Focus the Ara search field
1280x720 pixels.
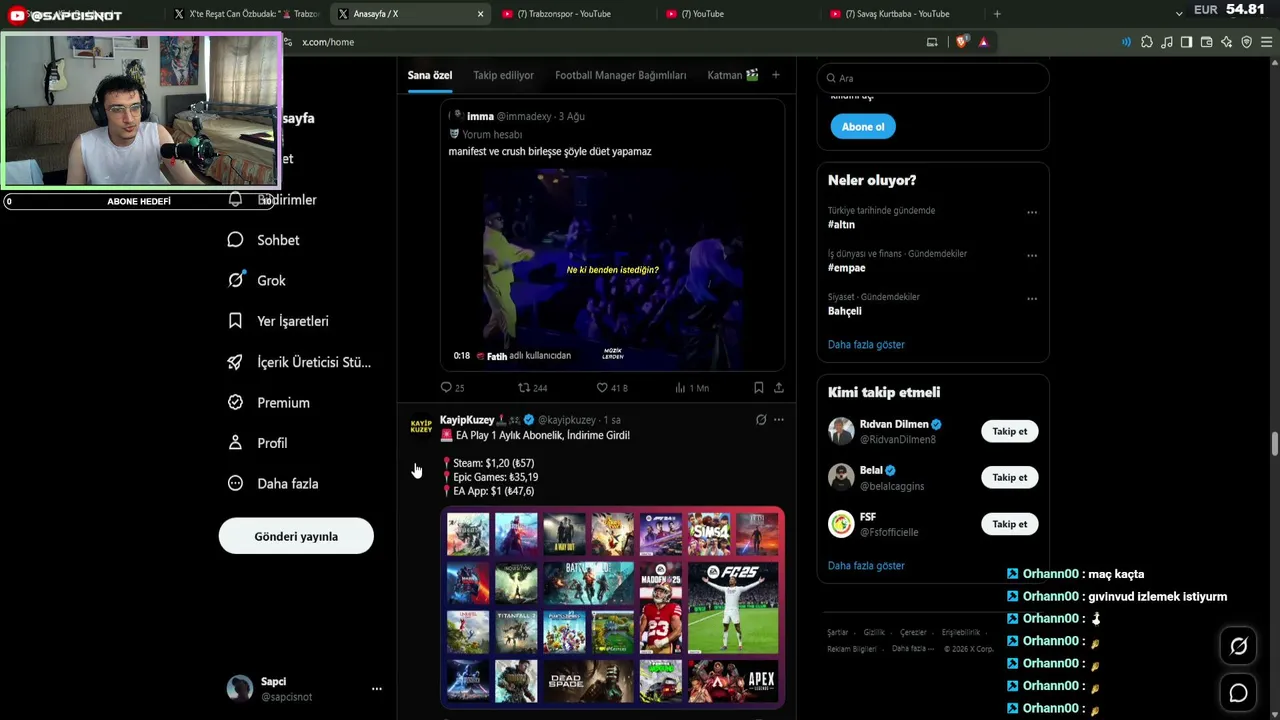click(x=933, y=78)
